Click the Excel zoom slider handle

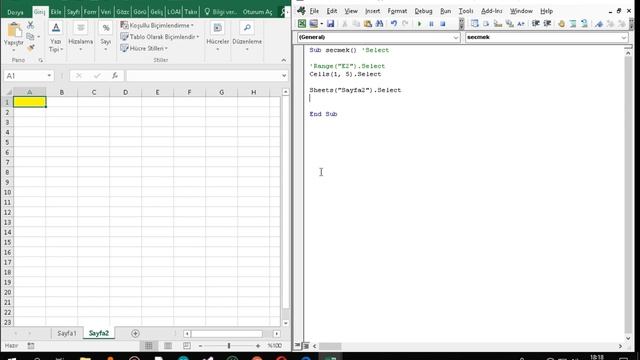229,346
